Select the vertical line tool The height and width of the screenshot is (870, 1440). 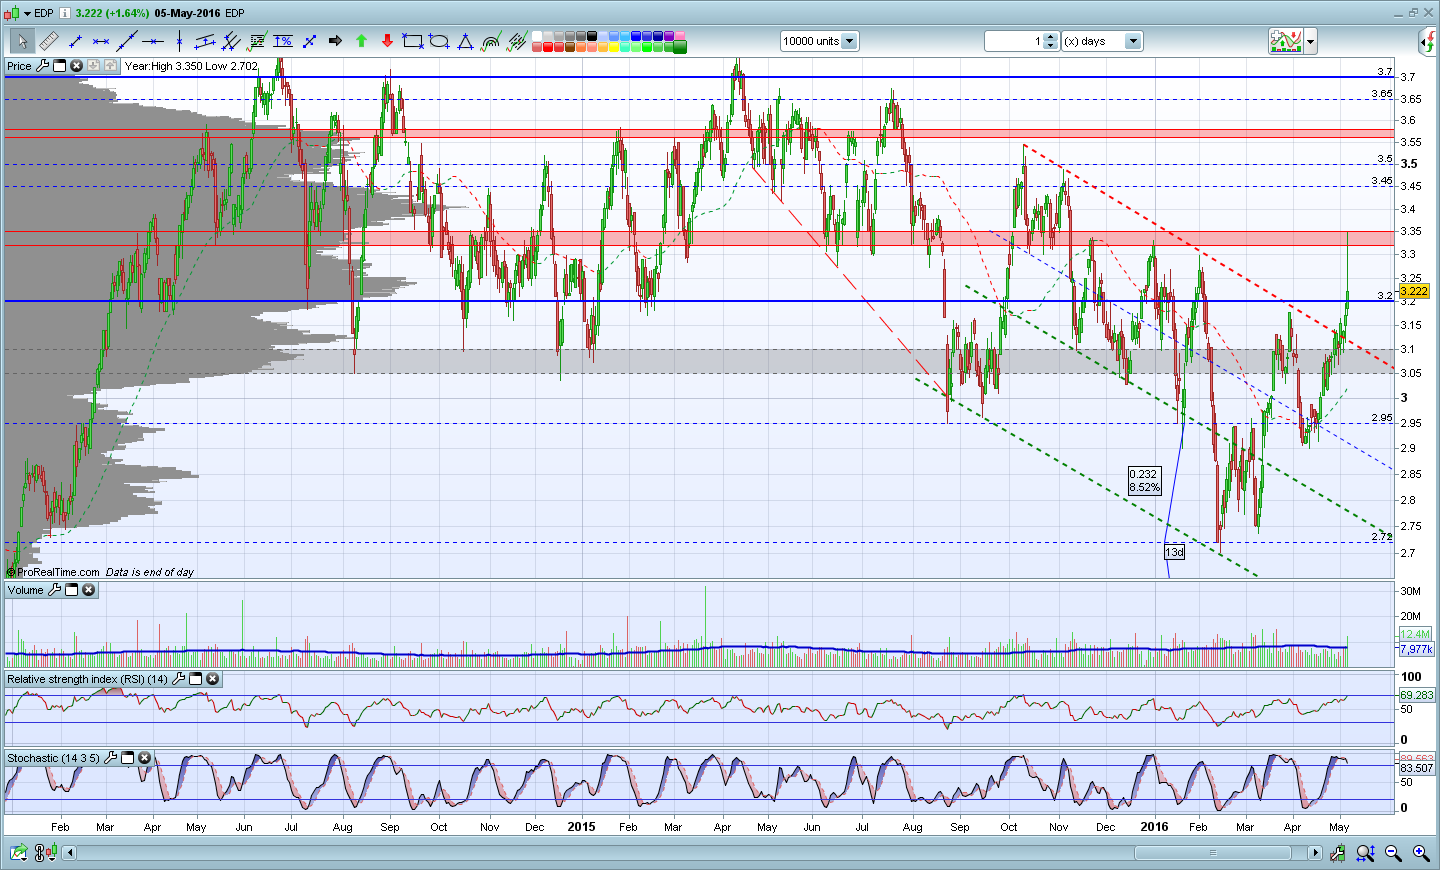[179, 41]
